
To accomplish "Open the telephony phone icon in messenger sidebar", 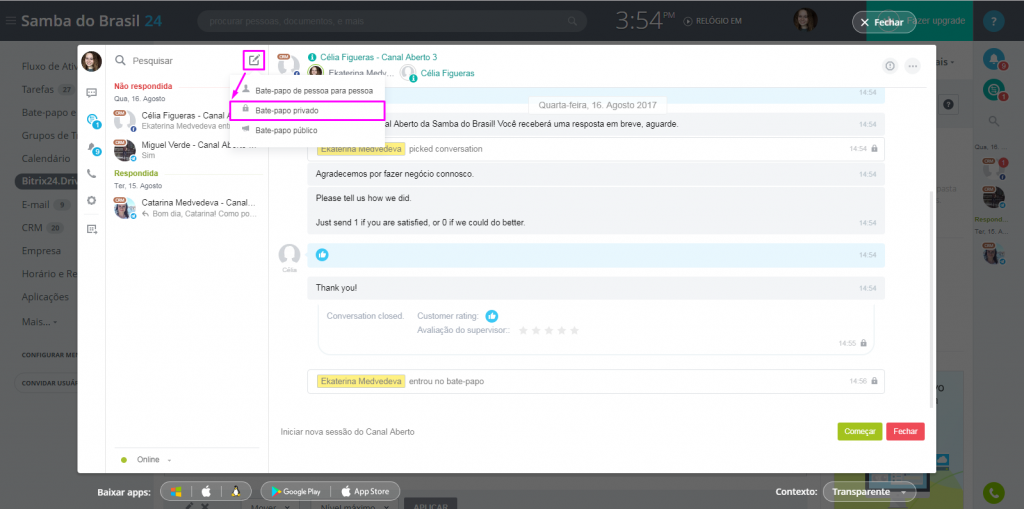I will [91, 174].
